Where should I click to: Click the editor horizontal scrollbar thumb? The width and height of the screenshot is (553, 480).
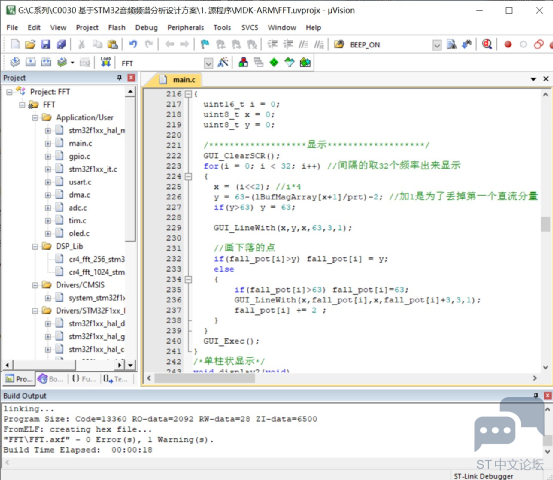pyautogui.click(x=205, y=378)
